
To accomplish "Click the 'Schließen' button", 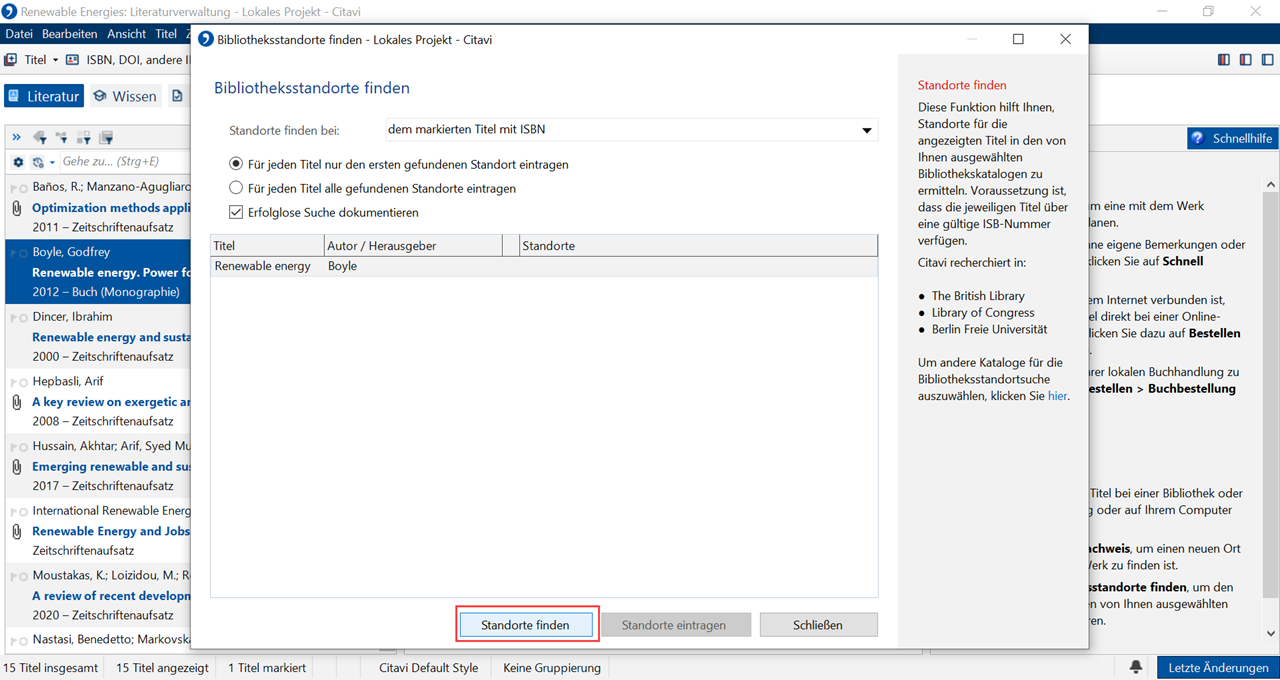I will pyautogui.click(x=817, y=625).
